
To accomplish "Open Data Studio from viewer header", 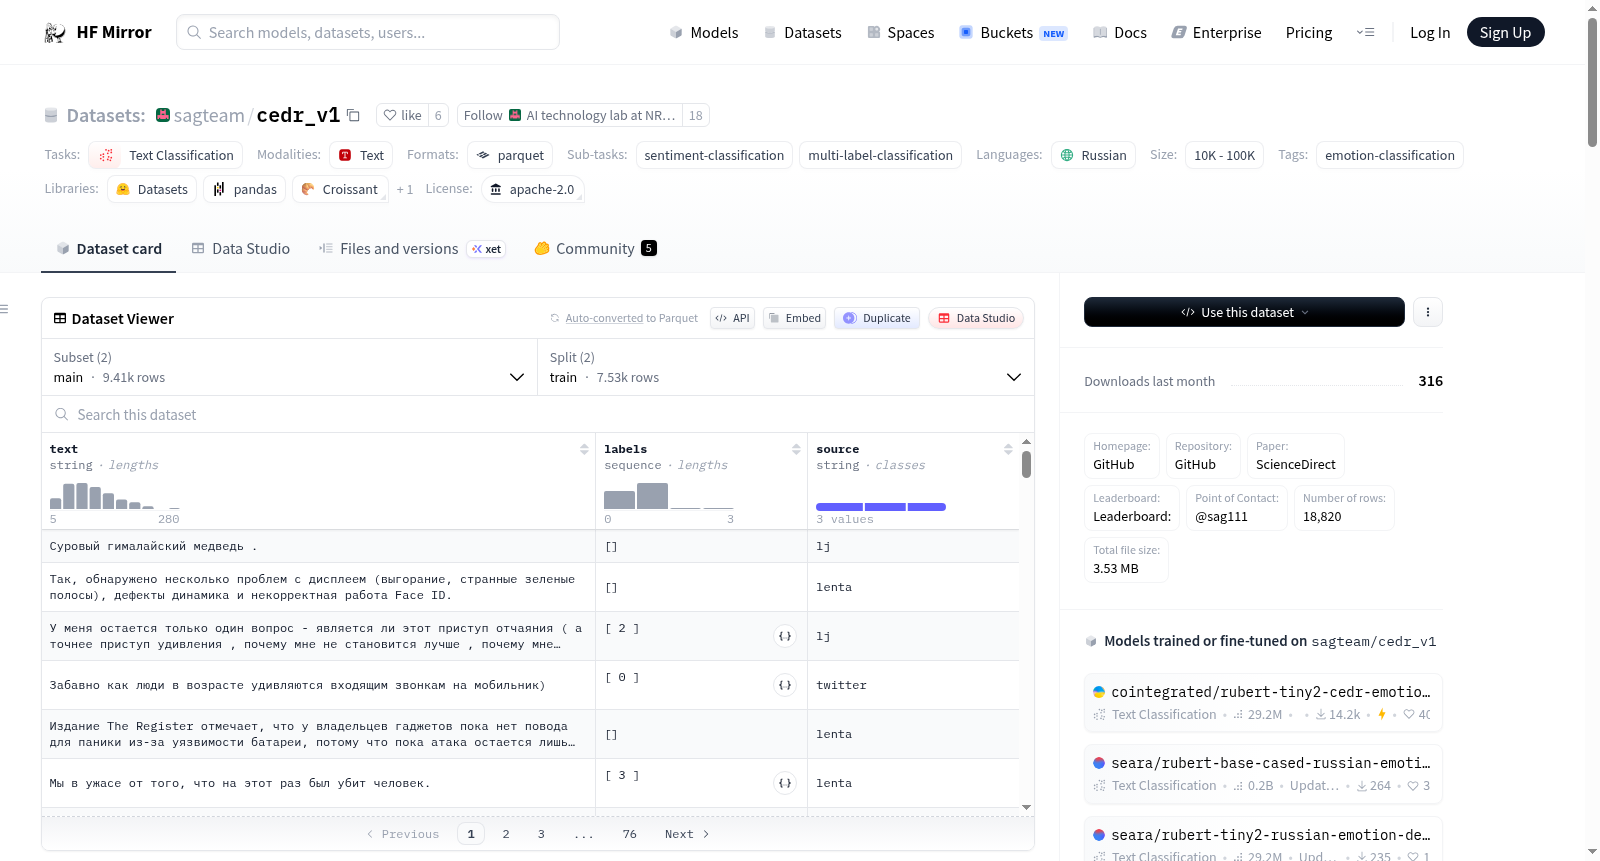I will pyautogui.click(x=976, y=318).
